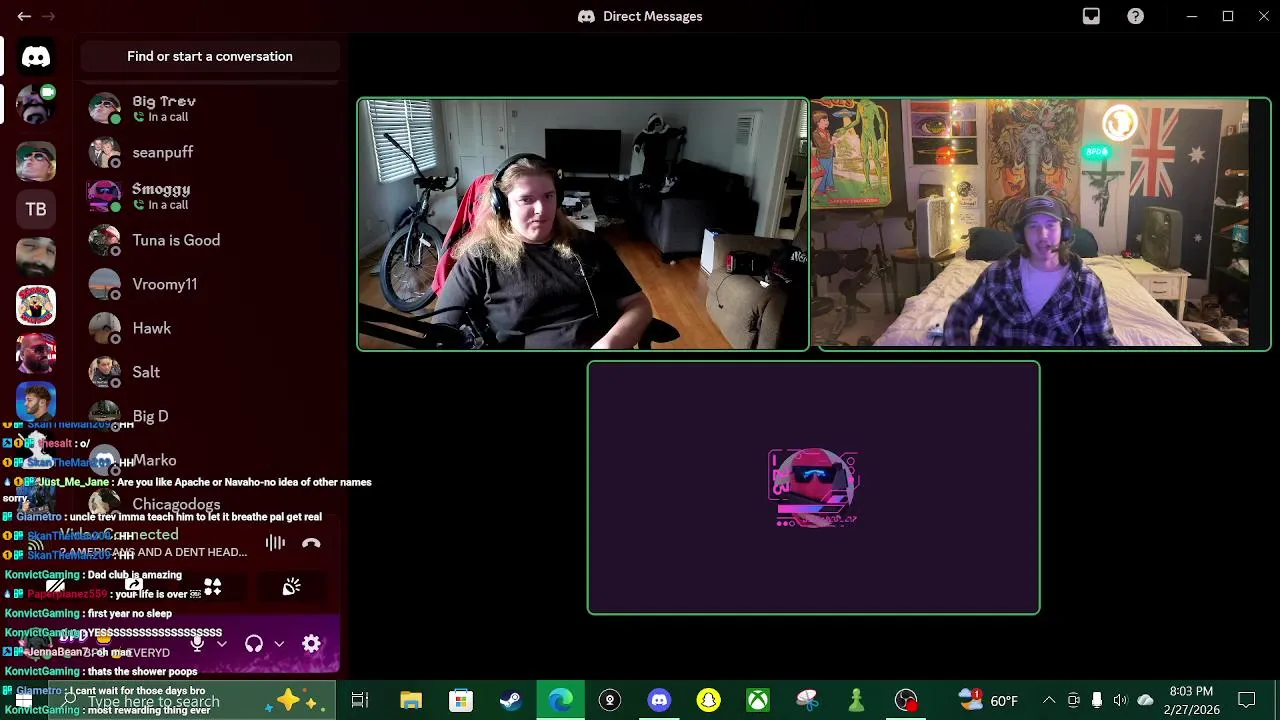Open Vroomy11 direct message
Viewport: 1280px width, 720px height.
coord(210,284)
